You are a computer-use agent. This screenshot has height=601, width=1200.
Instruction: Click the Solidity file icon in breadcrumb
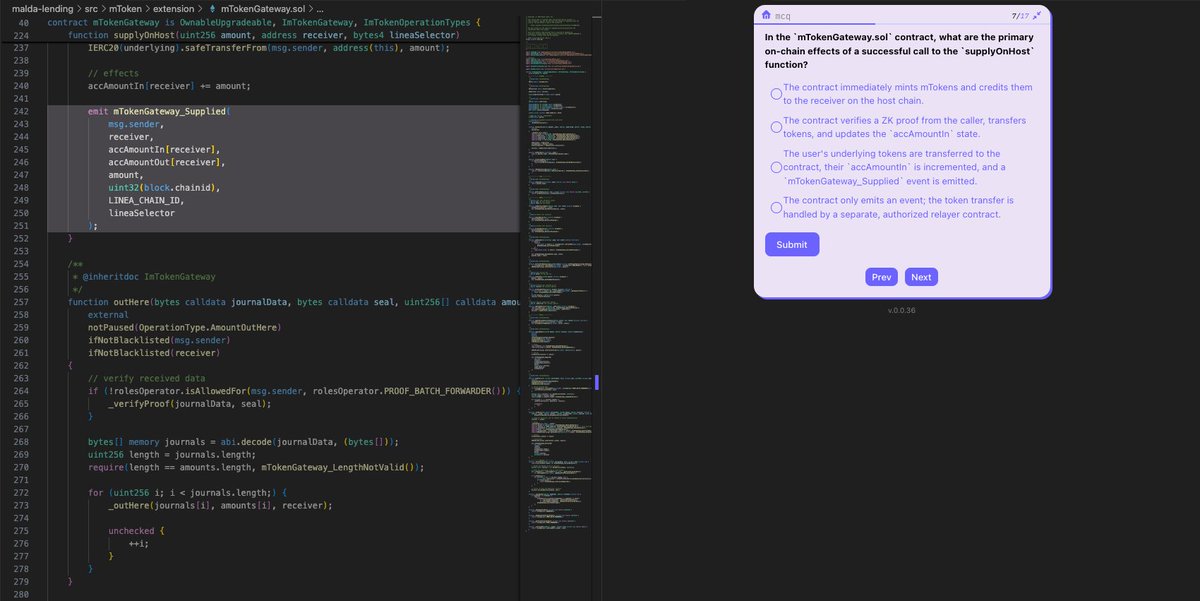[212, 8]
